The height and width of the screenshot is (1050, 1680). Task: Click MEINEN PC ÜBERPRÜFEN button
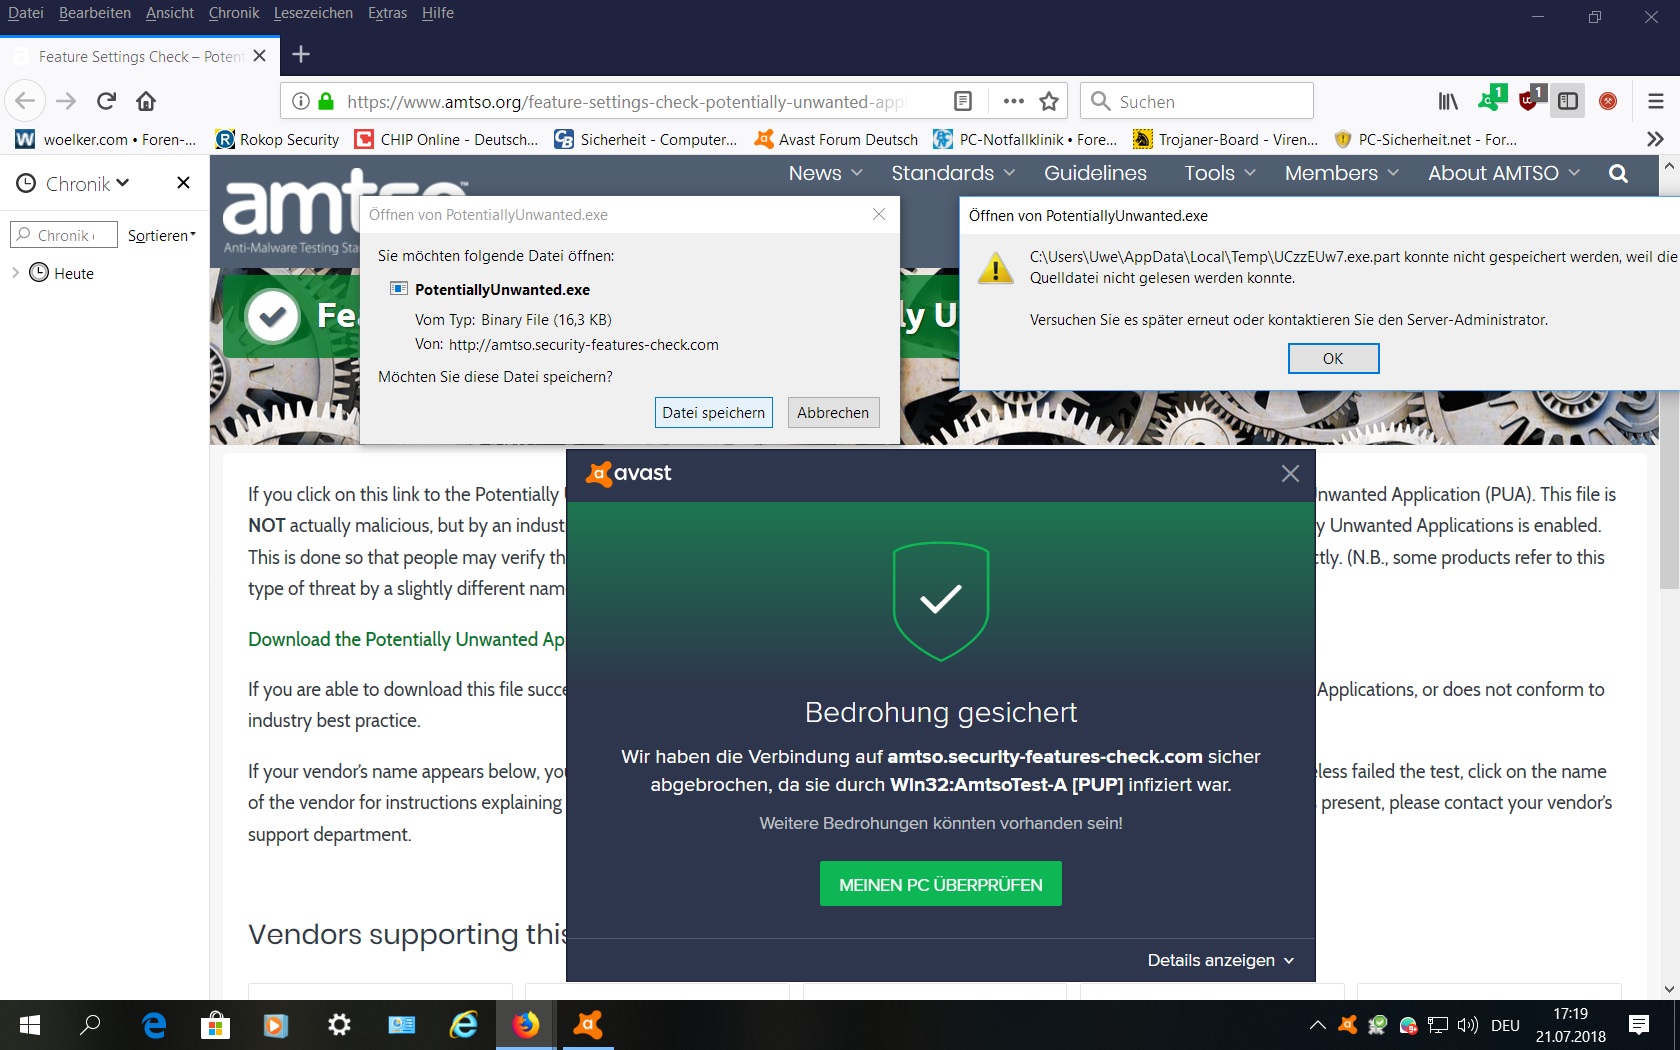tap(940, 884)
